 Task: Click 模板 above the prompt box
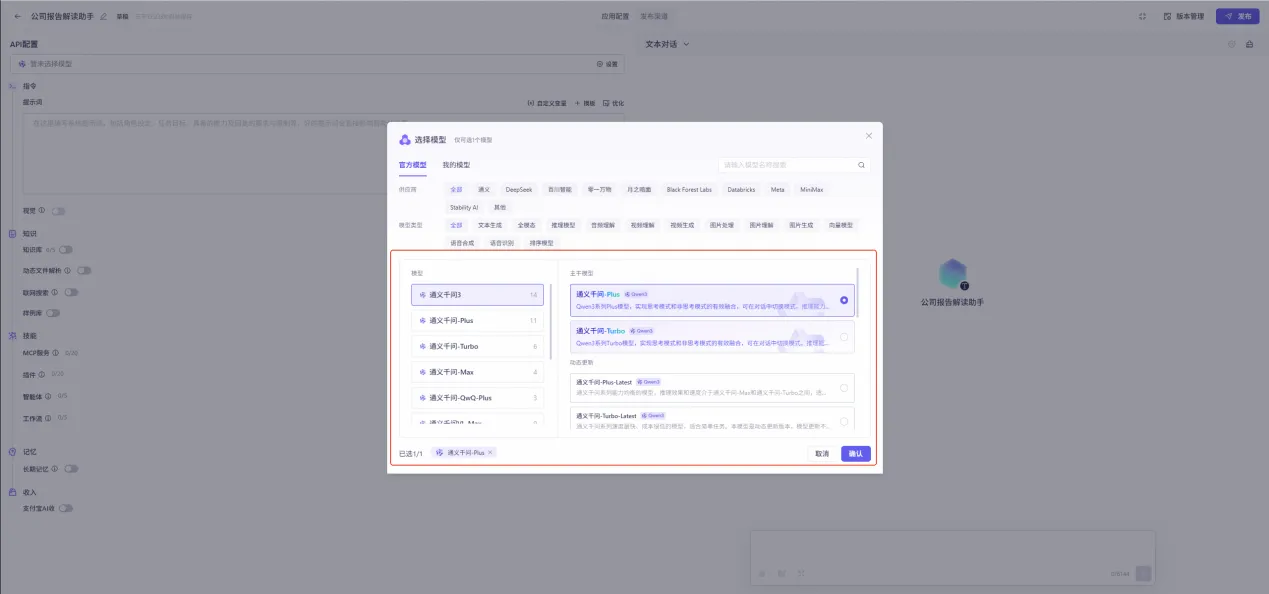[584, 103]
